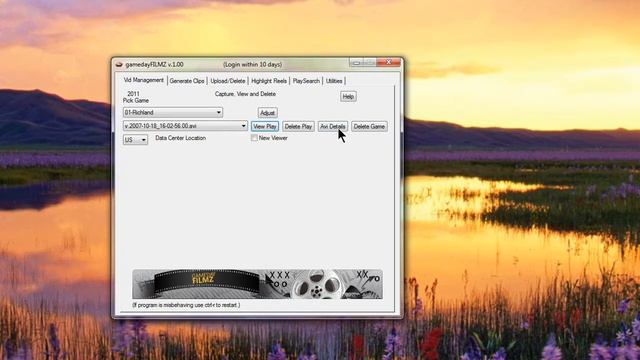
Task: Enable the New Viewer checkbox
Action: coord(254,138)
